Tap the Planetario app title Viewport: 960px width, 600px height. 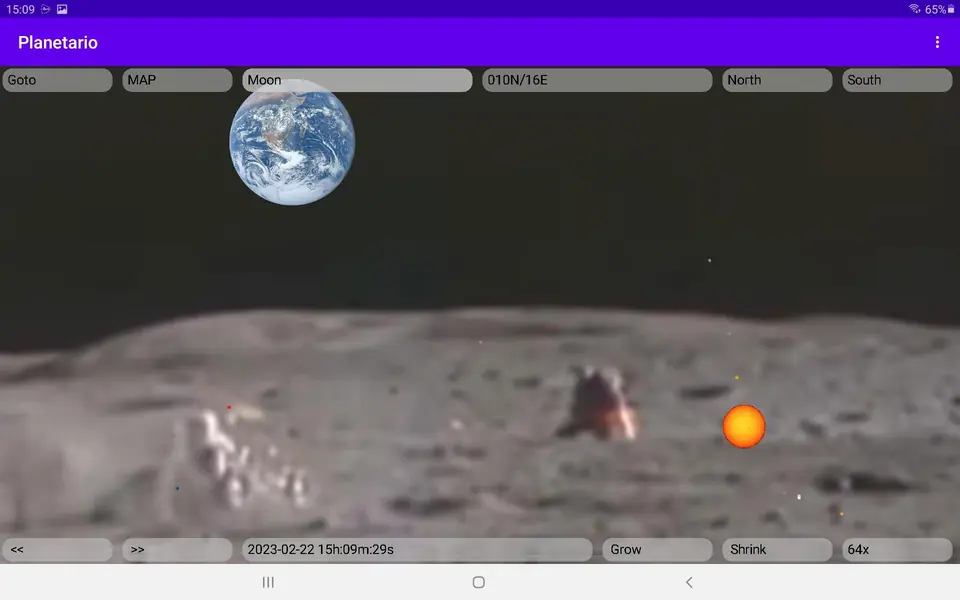(58, 42)
